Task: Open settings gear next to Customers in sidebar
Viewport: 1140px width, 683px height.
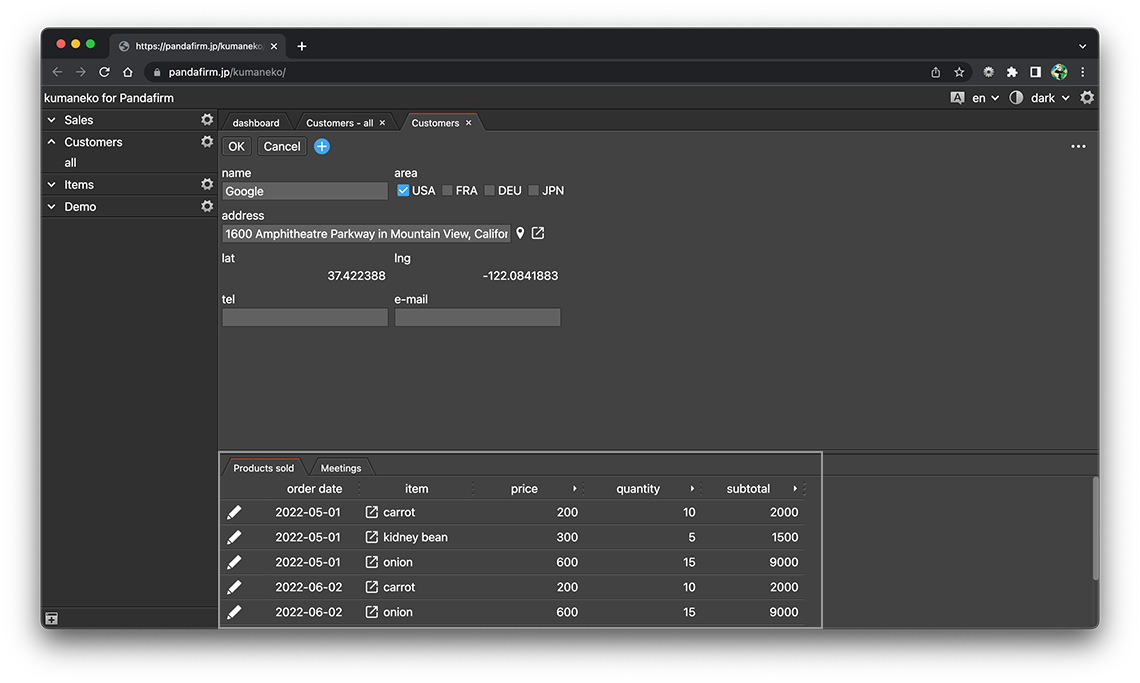Action: click(x=207, y=142)
